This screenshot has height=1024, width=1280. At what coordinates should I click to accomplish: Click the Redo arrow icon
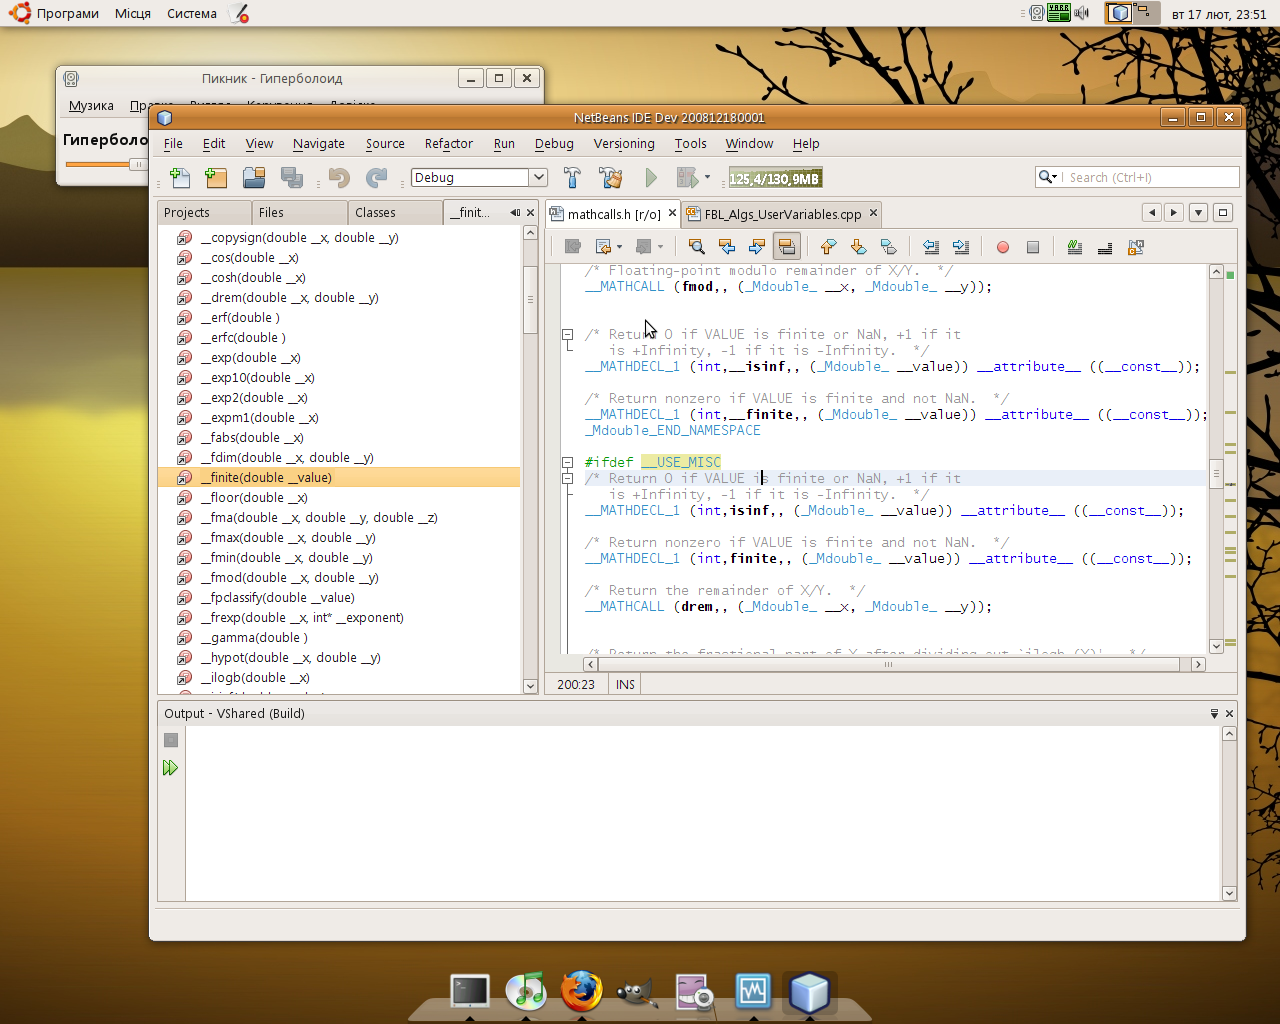click(376, 178)
